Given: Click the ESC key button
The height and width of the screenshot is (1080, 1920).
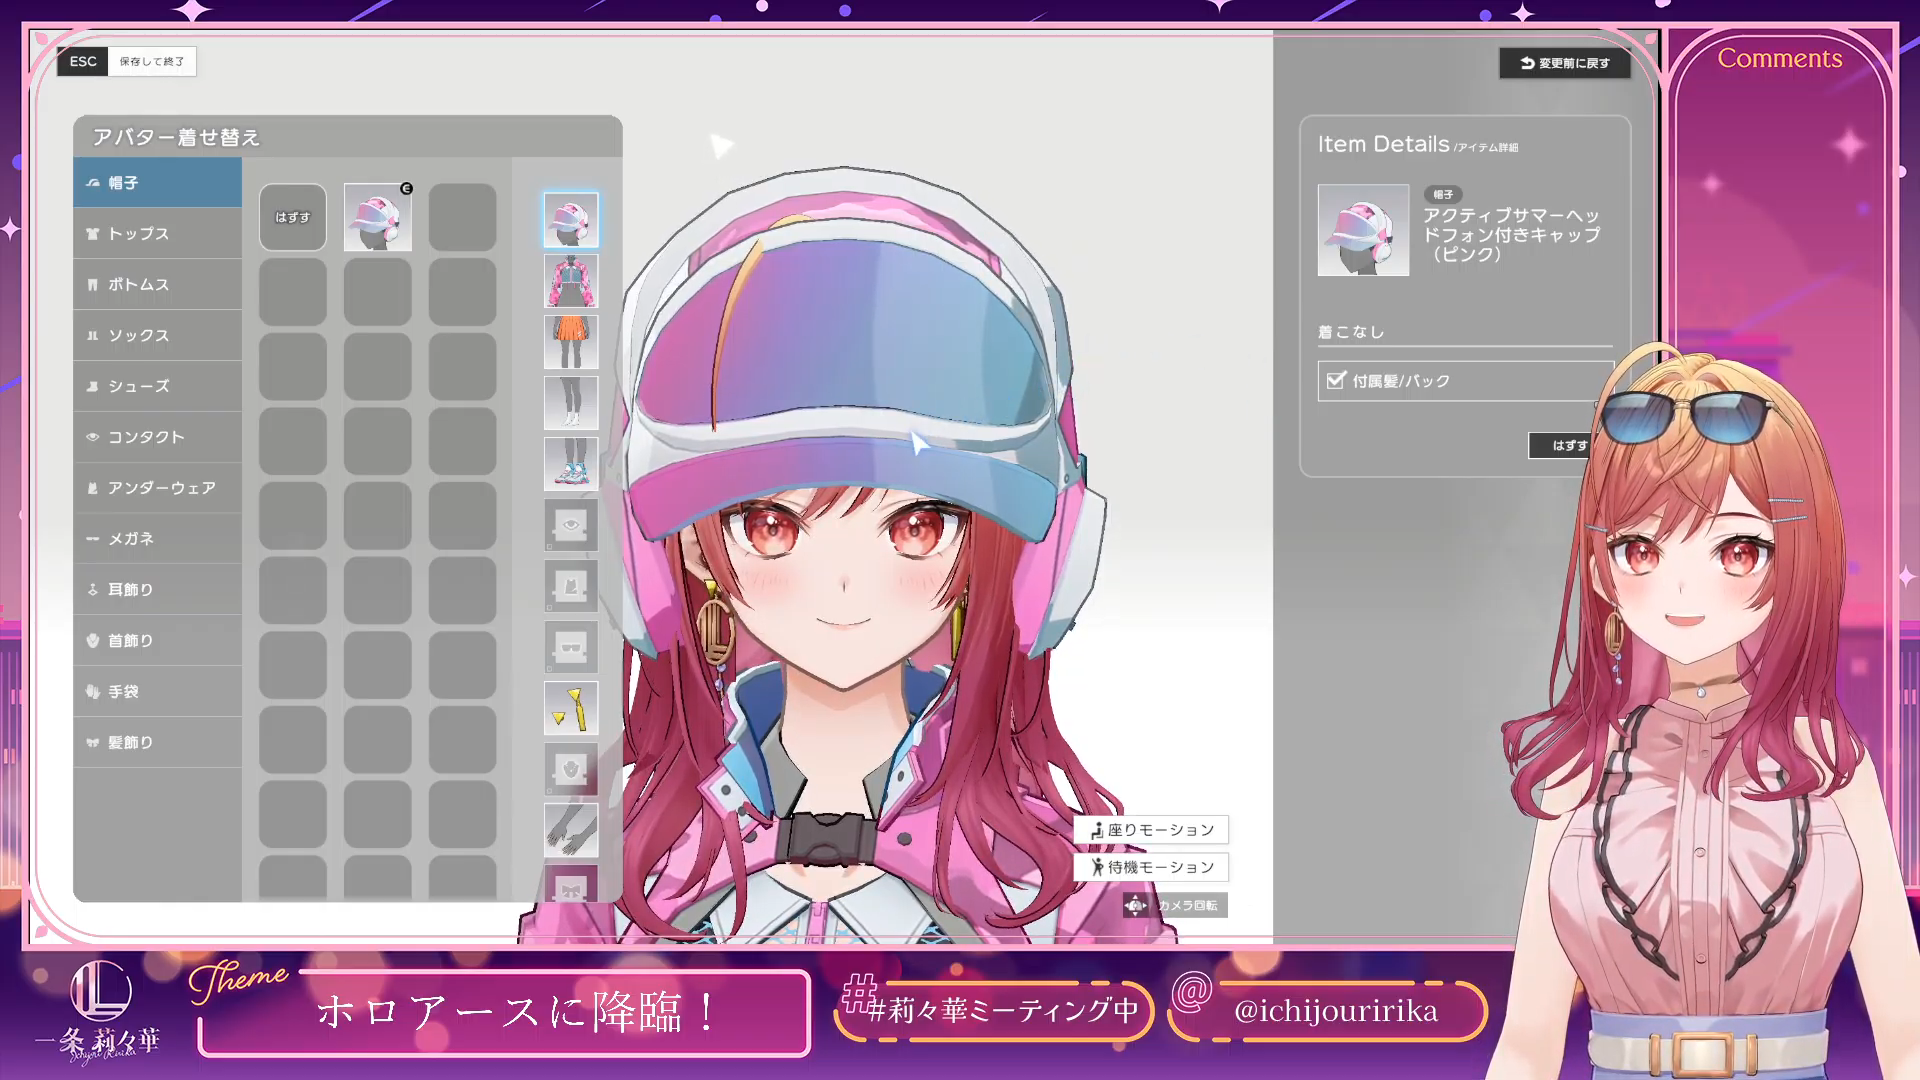Looking at the screenshot, I should coord(83,61).
